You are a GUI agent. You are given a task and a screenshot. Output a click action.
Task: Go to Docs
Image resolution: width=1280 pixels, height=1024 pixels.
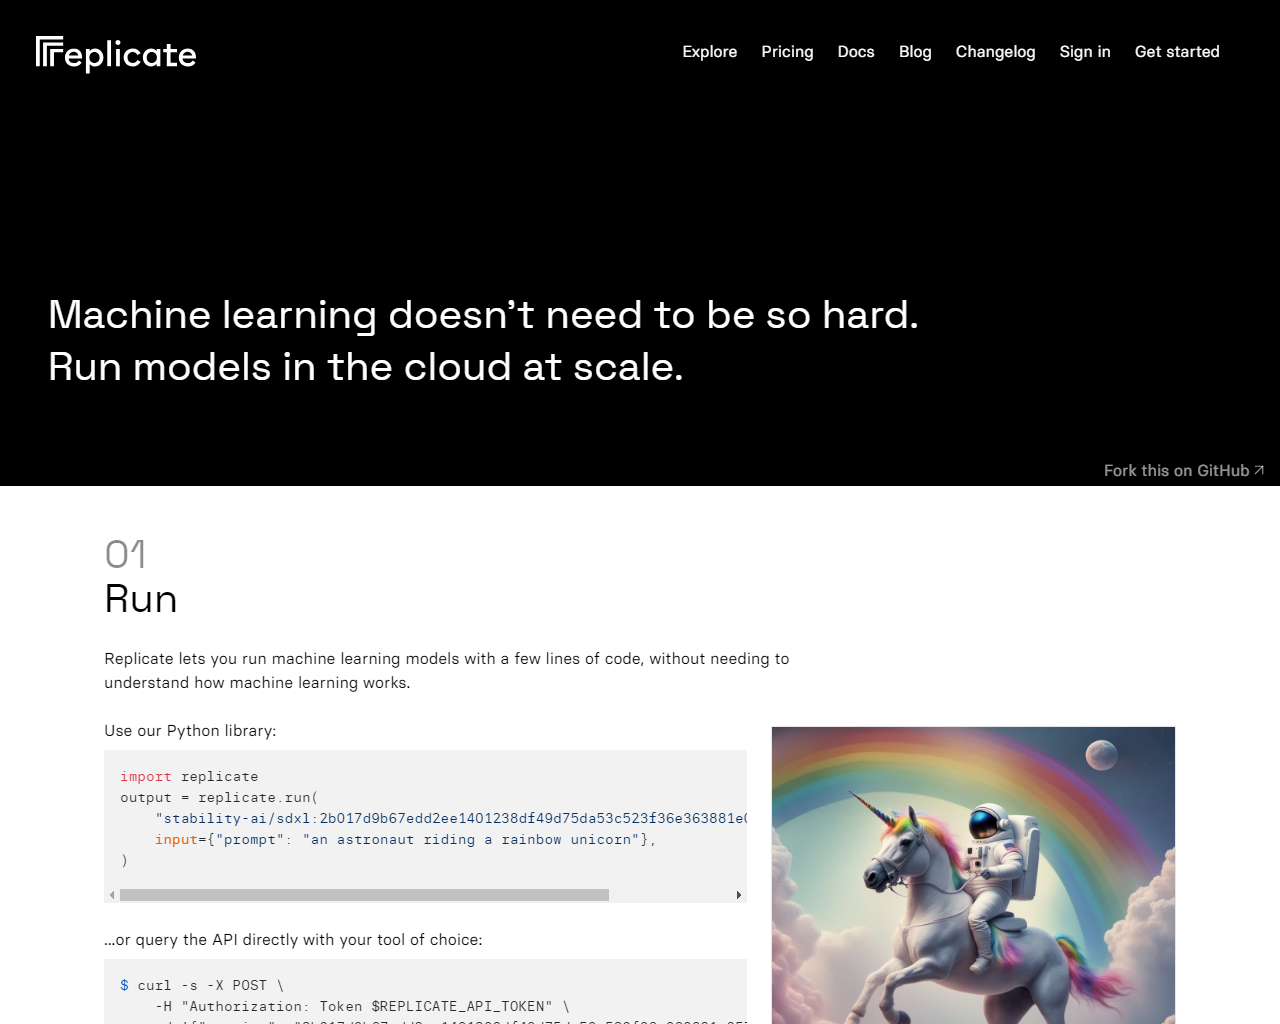(856, 52)
